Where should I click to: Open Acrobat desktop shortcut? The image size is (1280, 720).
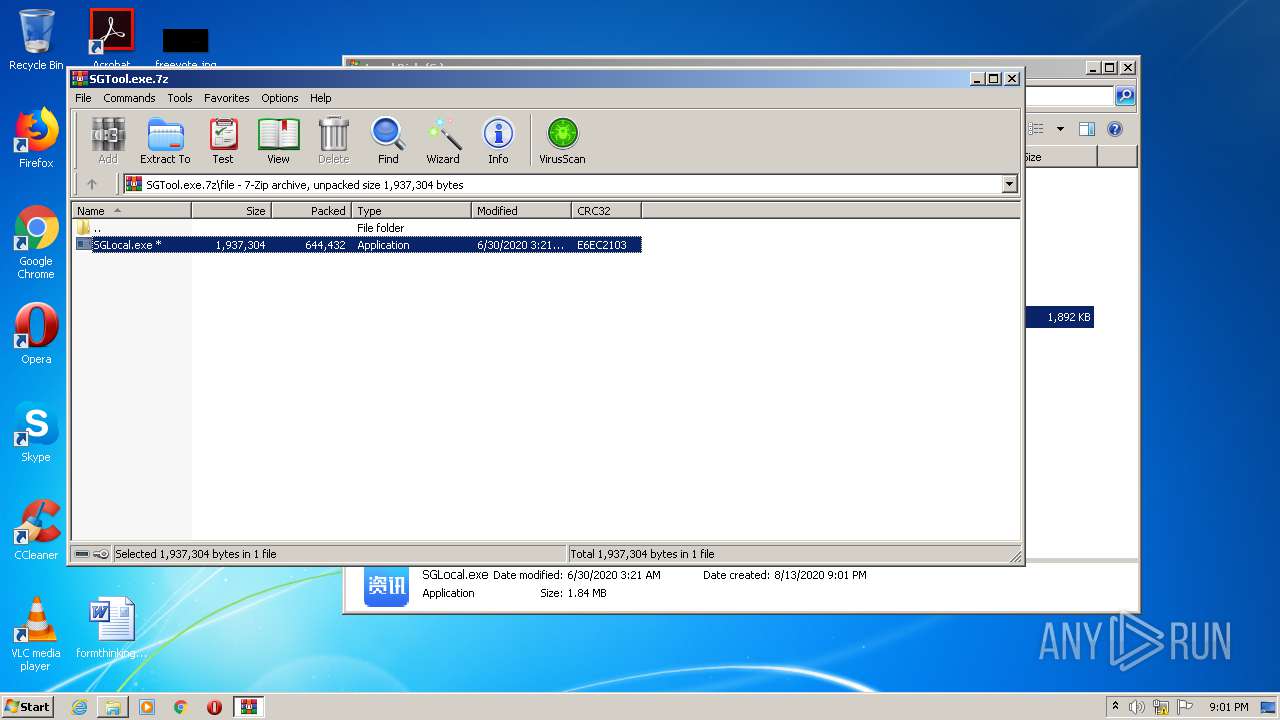tap(112, 38)
